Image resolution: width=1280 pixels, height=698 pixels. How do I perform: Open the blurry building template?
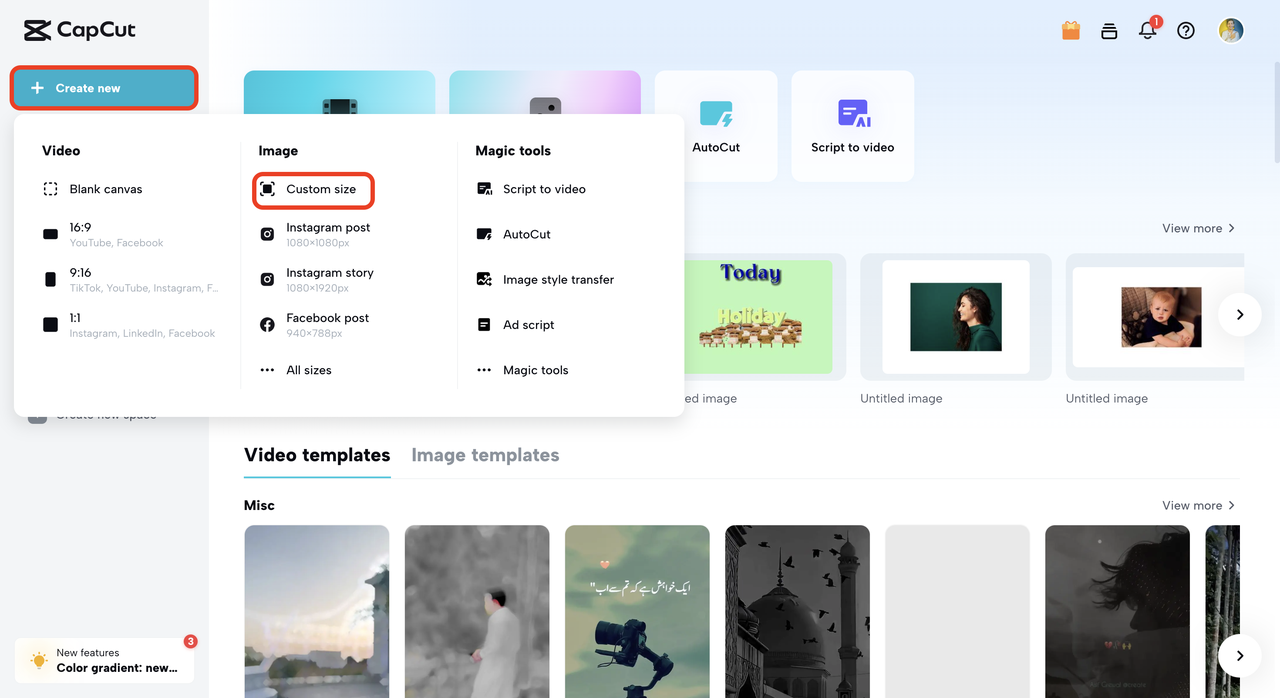pos(317,611)
